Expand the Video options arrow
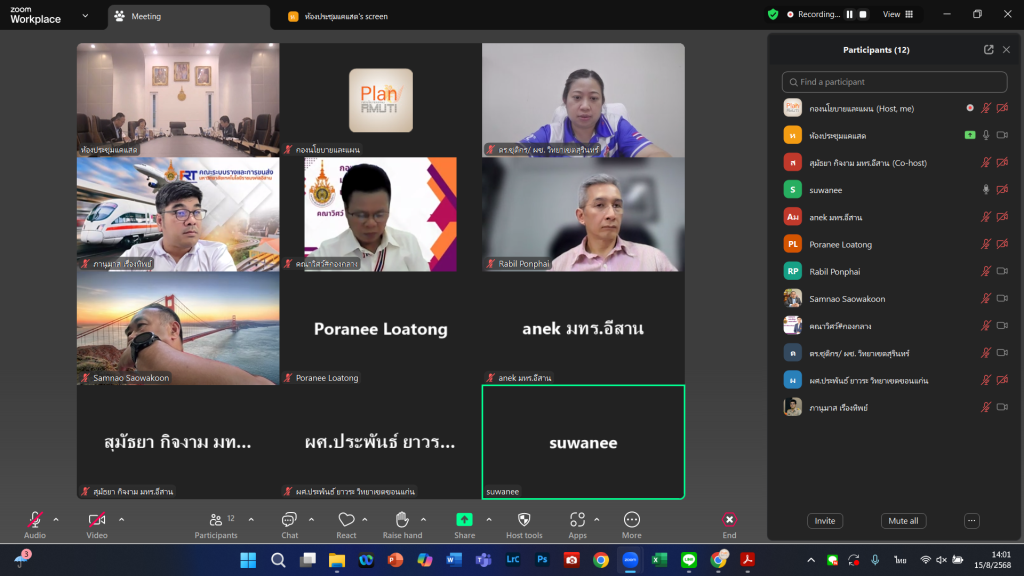 click(122, 519)
